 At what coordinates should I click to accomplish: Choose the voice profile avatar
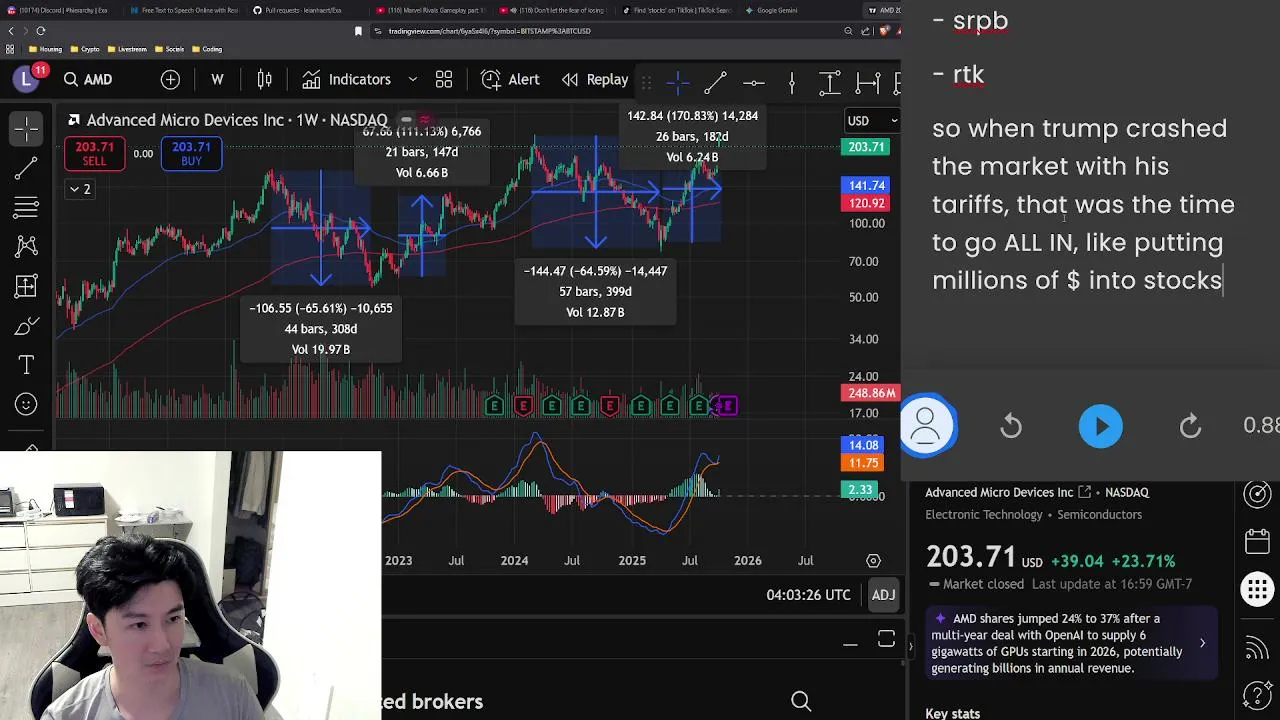(x=927, y=427)
